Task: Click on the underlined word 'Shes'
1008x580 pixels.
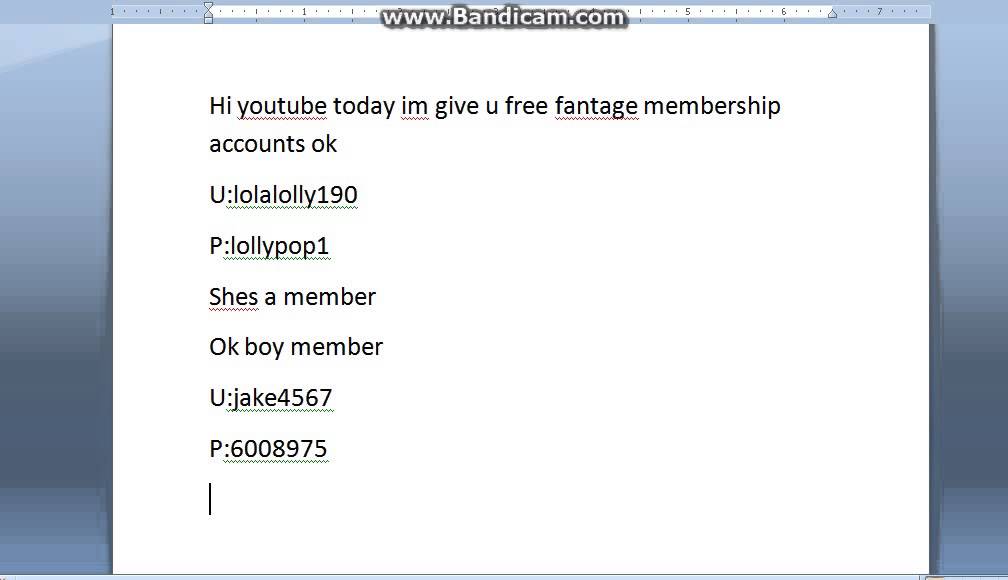Action: [233, 296]
